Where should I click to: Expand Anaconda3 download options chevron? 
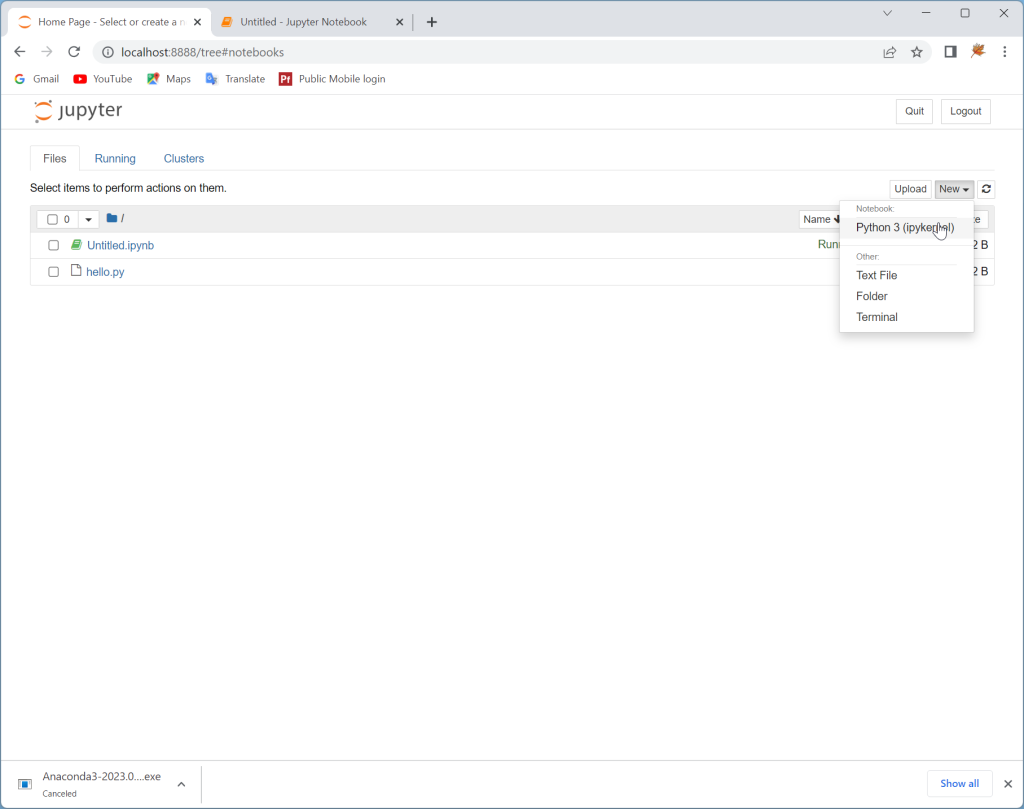(x=182, y=784)
